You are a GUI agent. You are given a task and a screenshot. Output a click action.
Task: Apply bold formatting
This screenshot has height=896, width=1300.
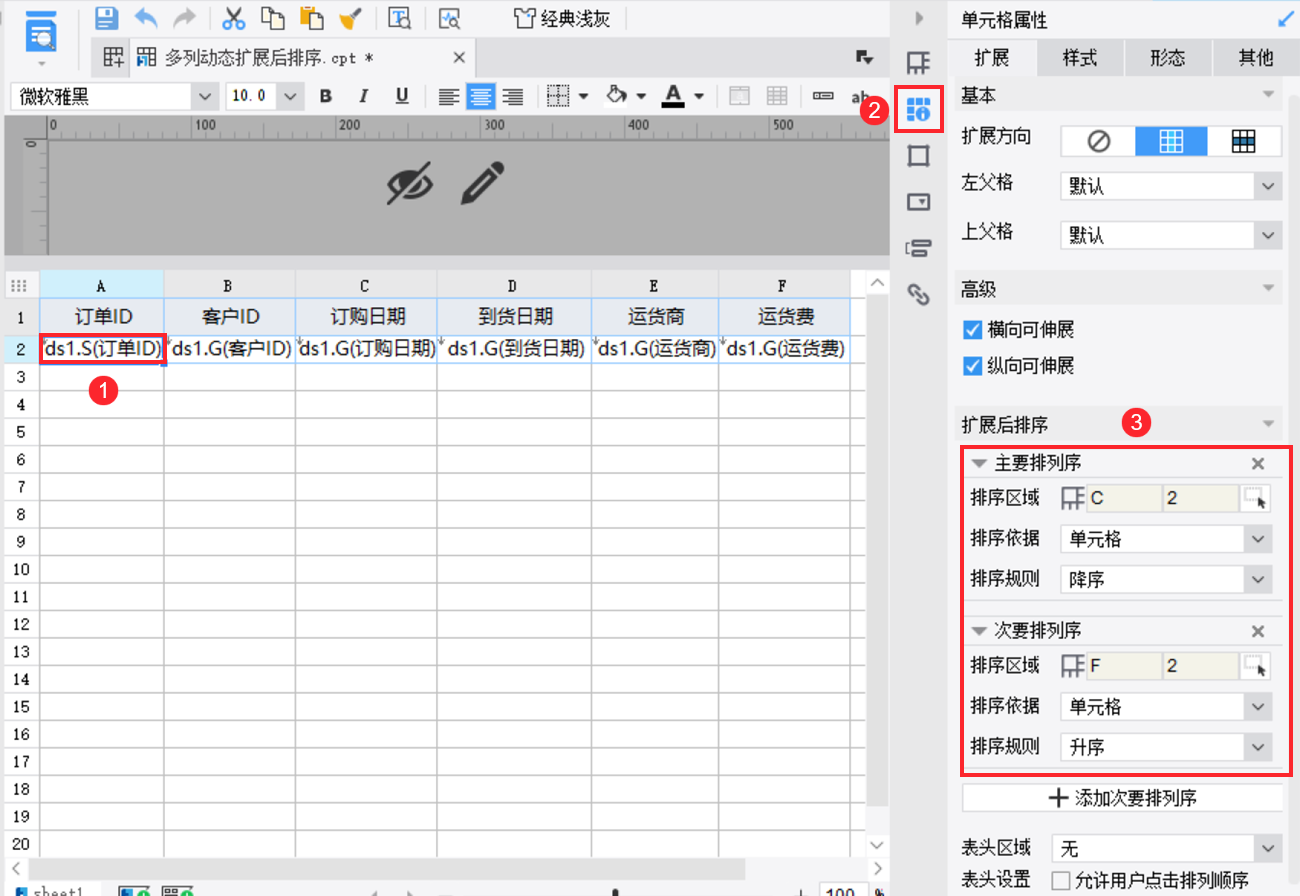click(x=325, y=96)
